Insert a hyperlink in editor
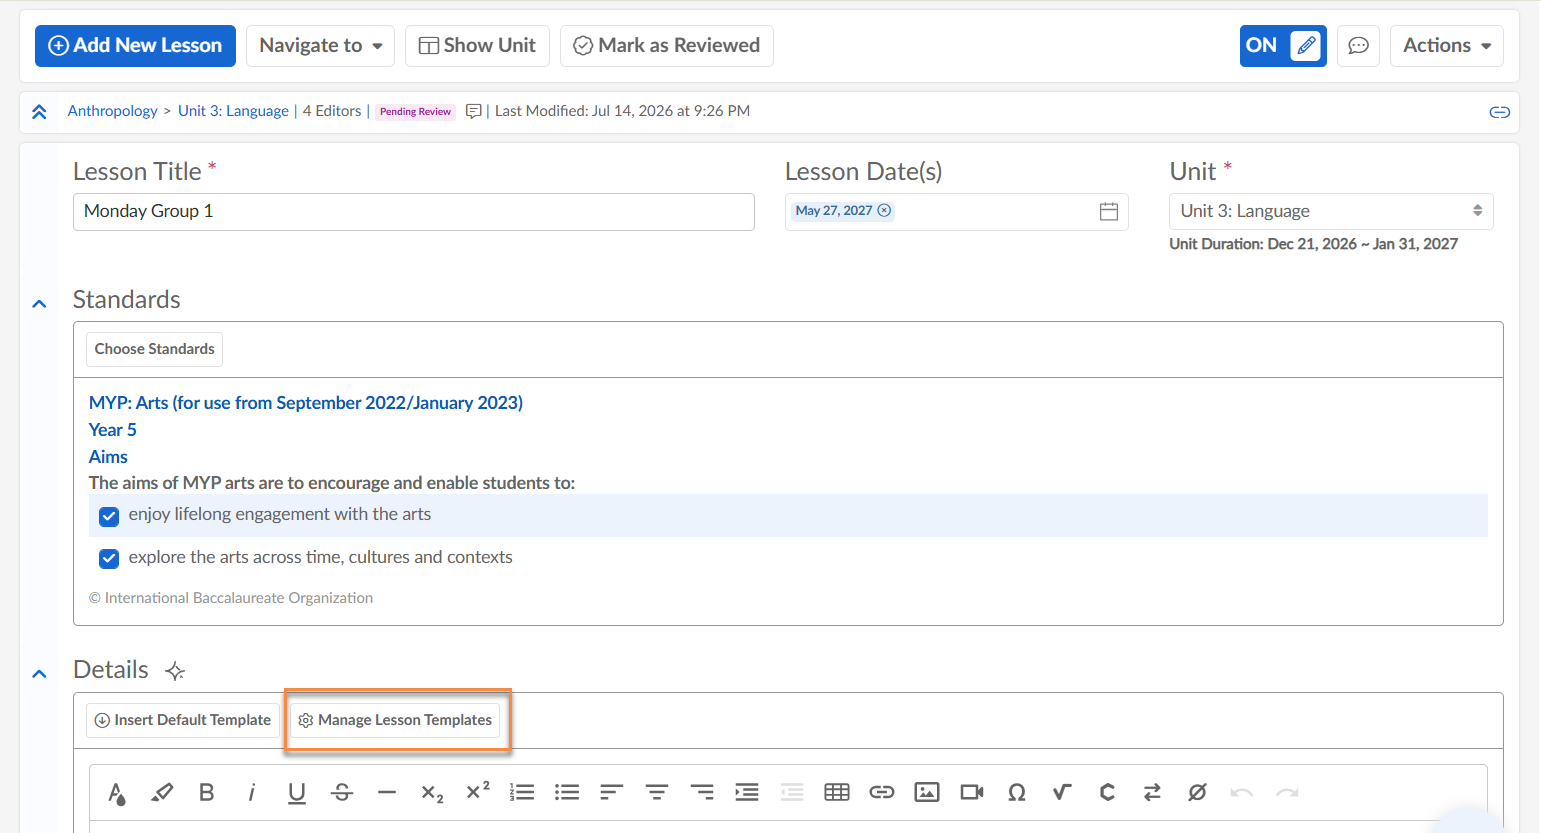 [x=882, y=793]
